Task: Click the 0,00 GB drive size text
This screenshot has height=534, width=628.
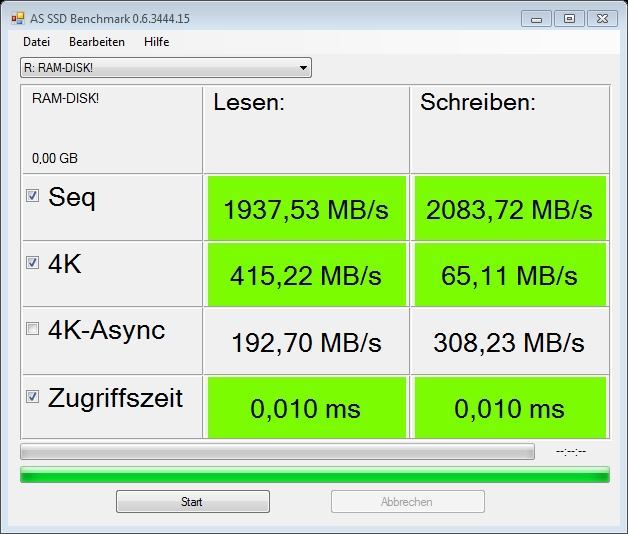Action: [x=55, y=158]
